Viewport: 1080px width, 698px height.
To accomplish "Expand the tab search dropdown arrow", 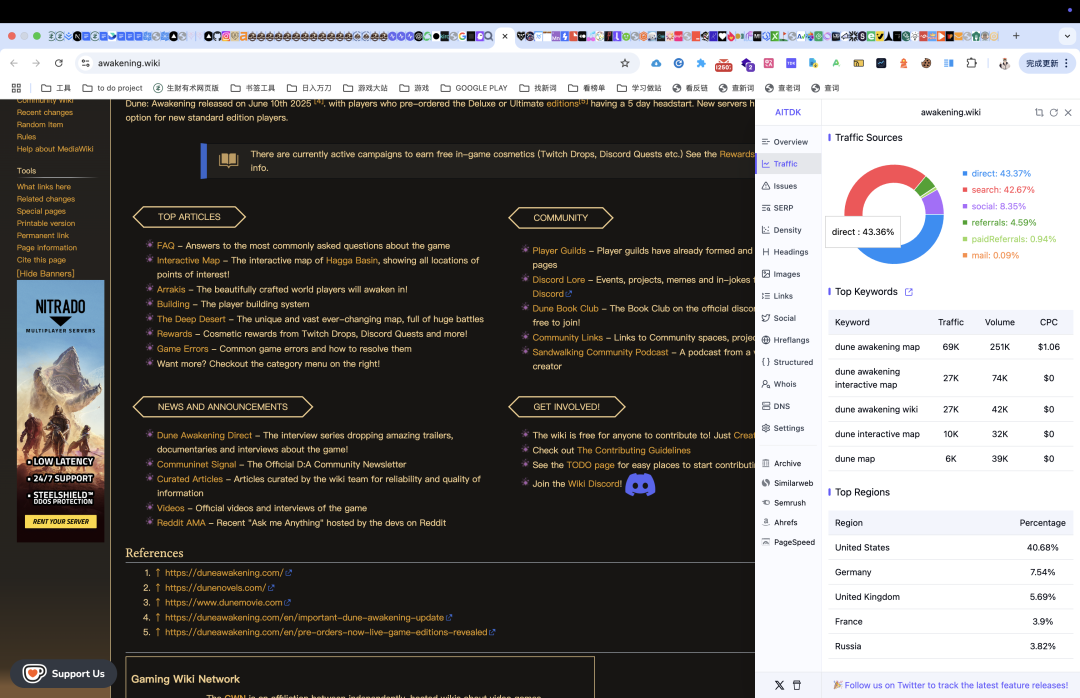I will 1067,36.
